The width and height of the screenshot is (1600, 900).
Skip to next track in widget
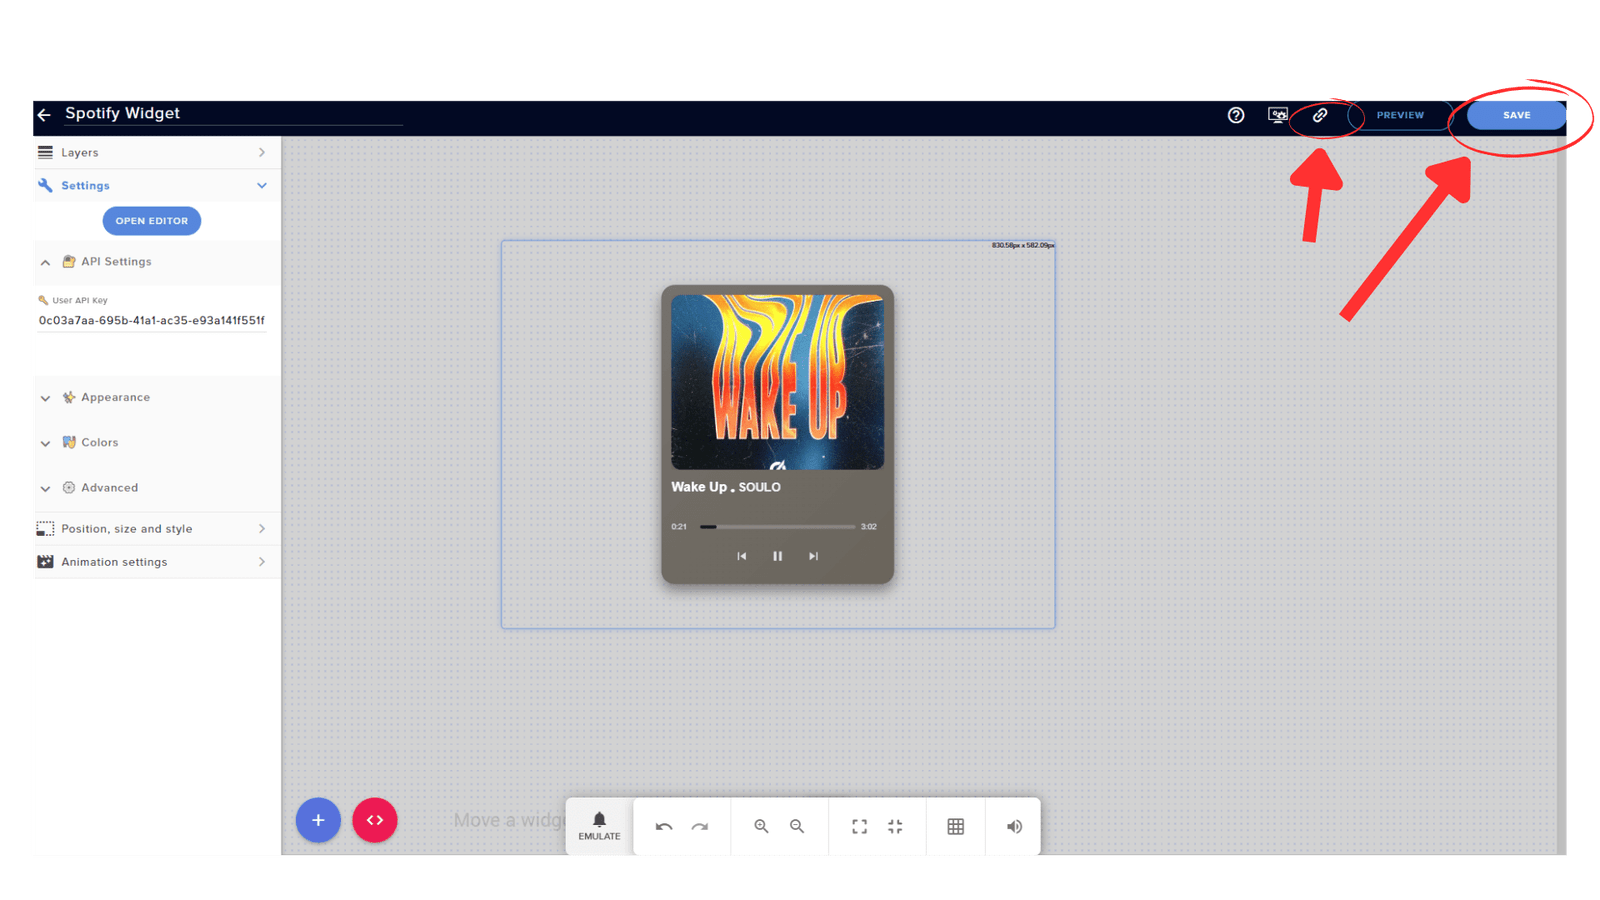click(x=814, y=557)
